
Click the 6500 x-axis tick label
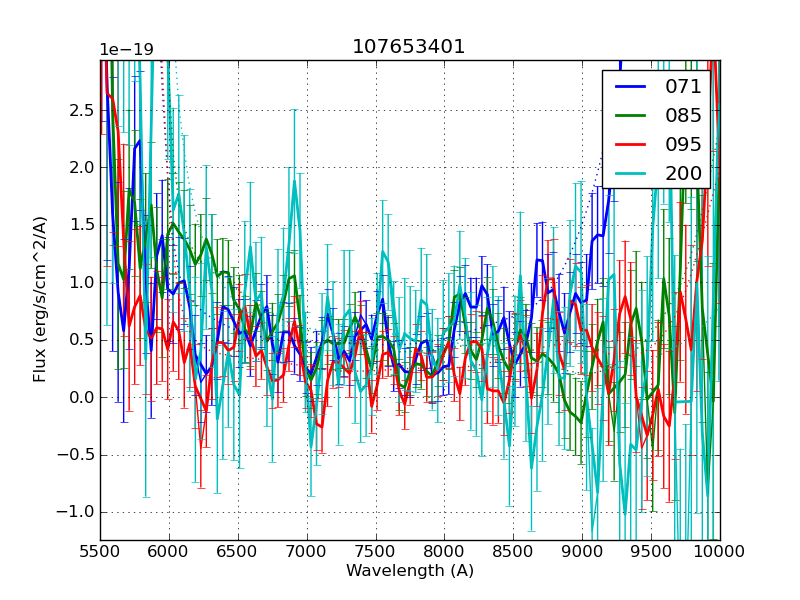(x=238, y=551)
